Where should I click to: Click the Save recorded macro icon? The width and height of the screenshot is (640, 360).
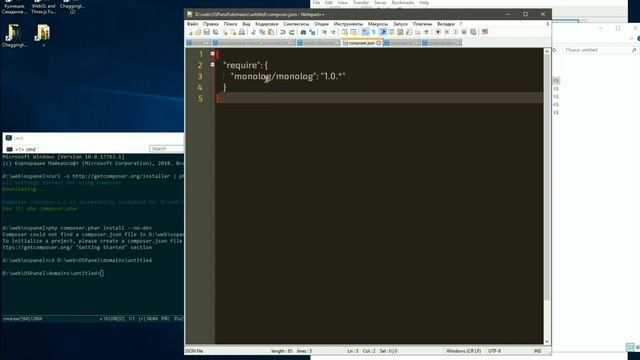pyautogui.click(x=473, y=32)
